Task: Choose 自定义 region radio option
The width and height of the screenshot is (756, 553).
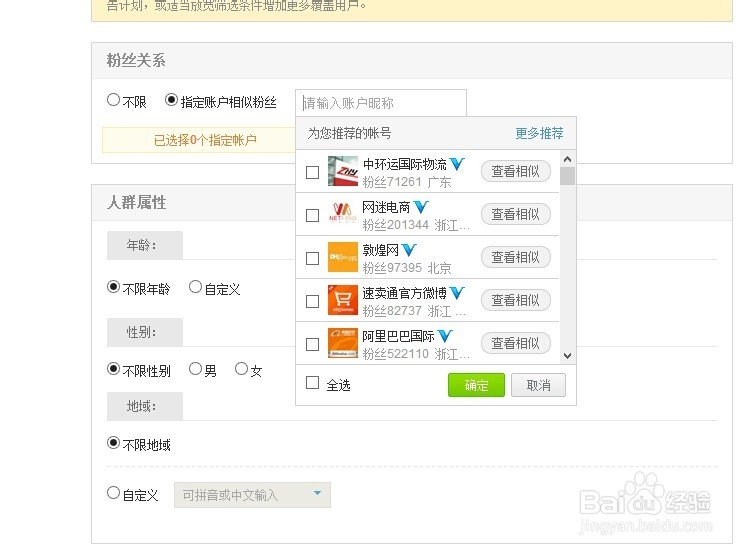Action: tap(113, 493)
